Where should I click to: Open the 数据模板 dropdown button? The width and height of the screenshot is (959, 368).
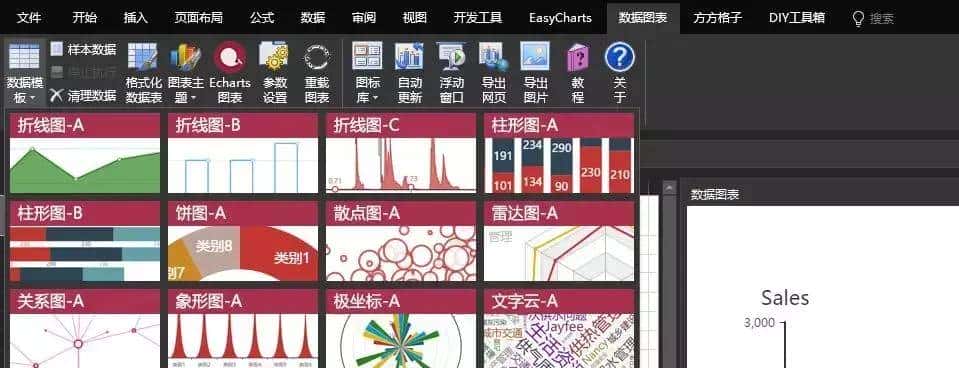tap(24, 72)
